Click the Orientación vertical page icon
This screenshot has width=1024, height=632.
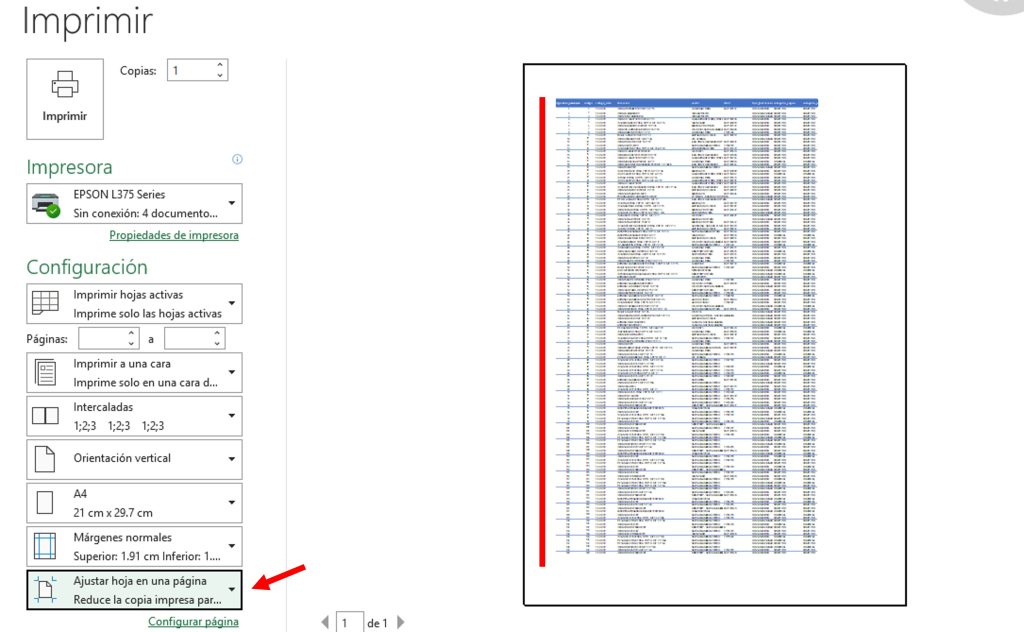[x=46, y=459]
